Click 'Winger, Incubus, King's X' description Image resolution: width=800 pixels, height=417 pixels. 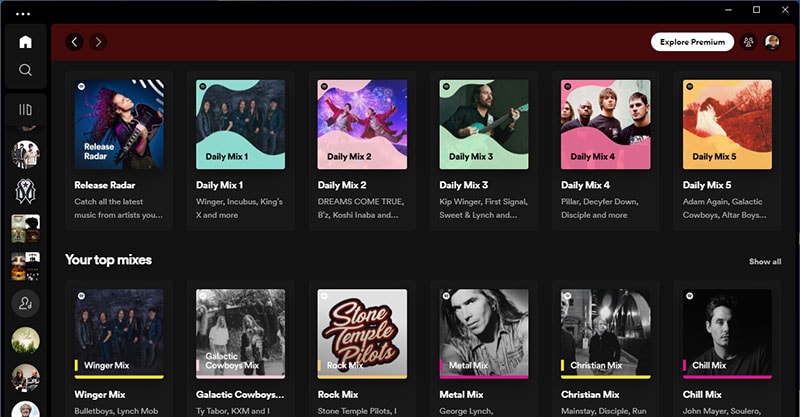(x=239, y=208)
